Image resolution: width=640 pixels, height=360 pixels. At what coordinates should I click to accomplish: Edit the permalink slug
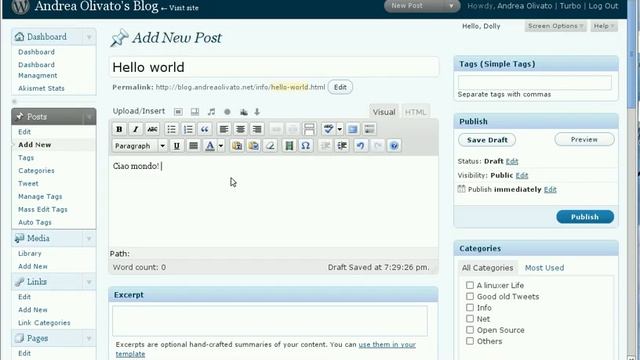pyautogui.click(x=340, y=87)
